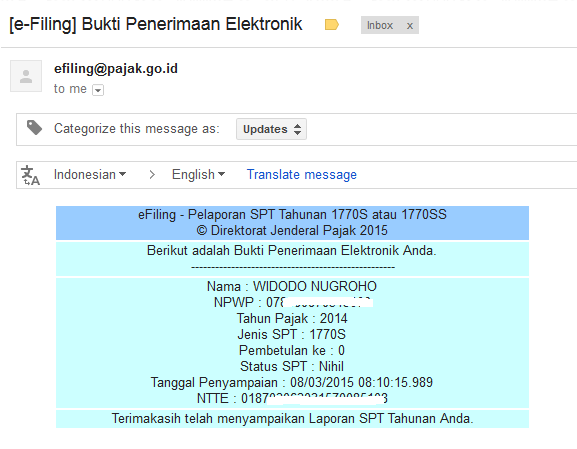Click 'Terimakasih telah menyampaikan Laporan' footer text

pyautogui.click(x=293, y=419)
